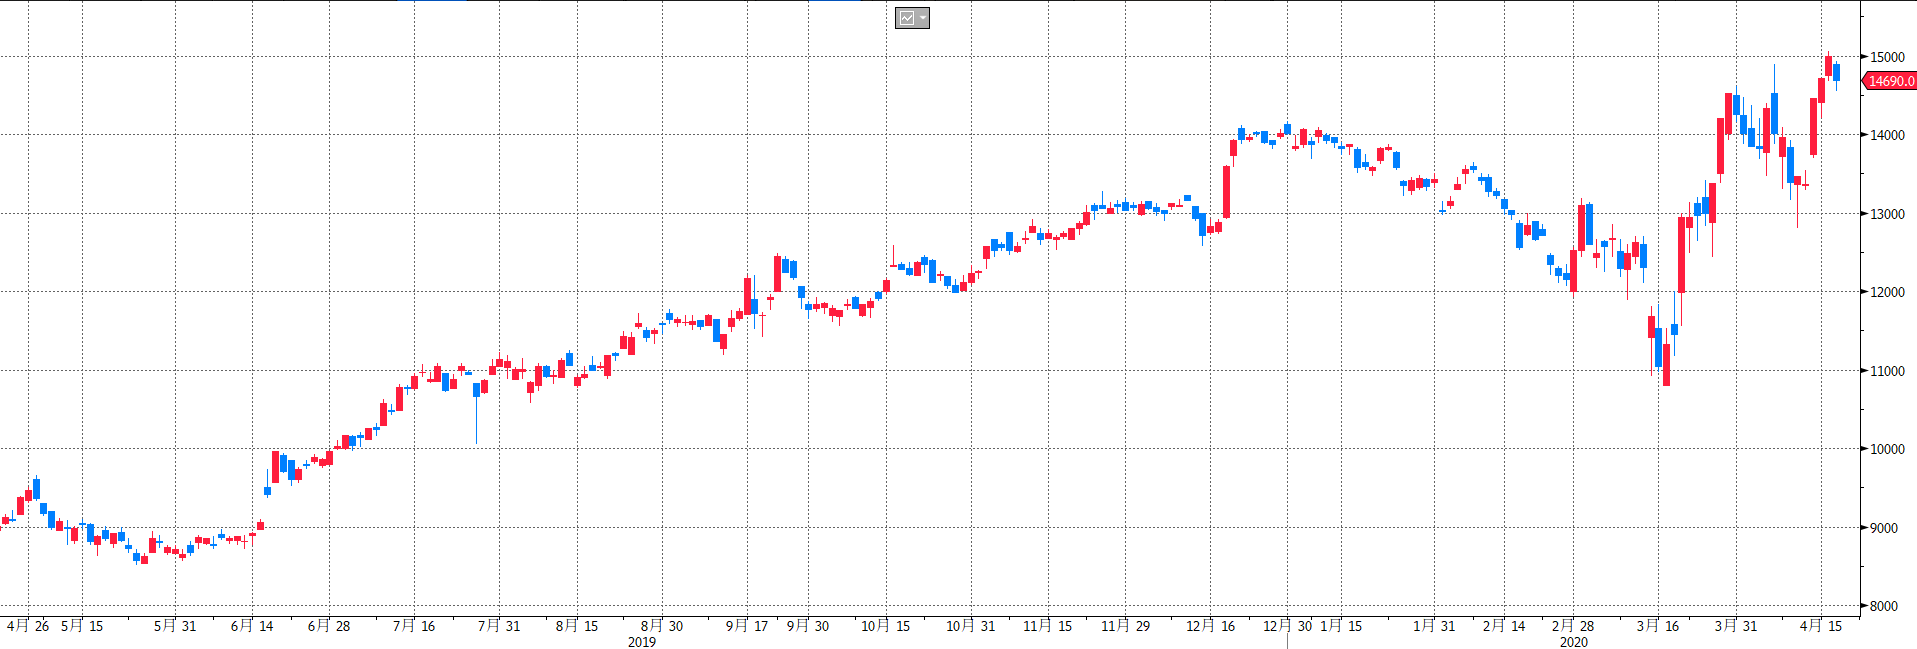Select the 12月 30 date label

point(1287,626)
